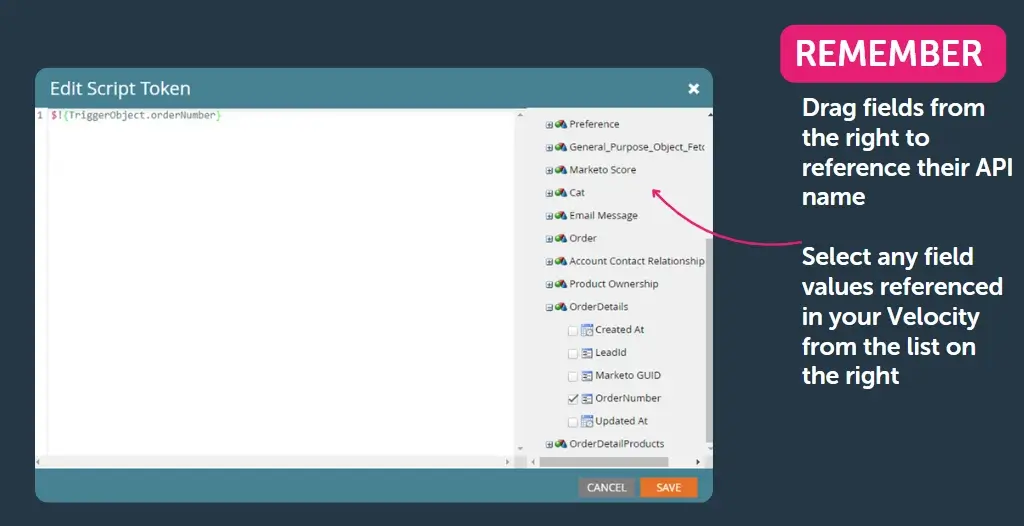This screenshot has height=526, width=1024.
Task: Check the Marketo GUID field checkbox
Action: coord(573,376)
